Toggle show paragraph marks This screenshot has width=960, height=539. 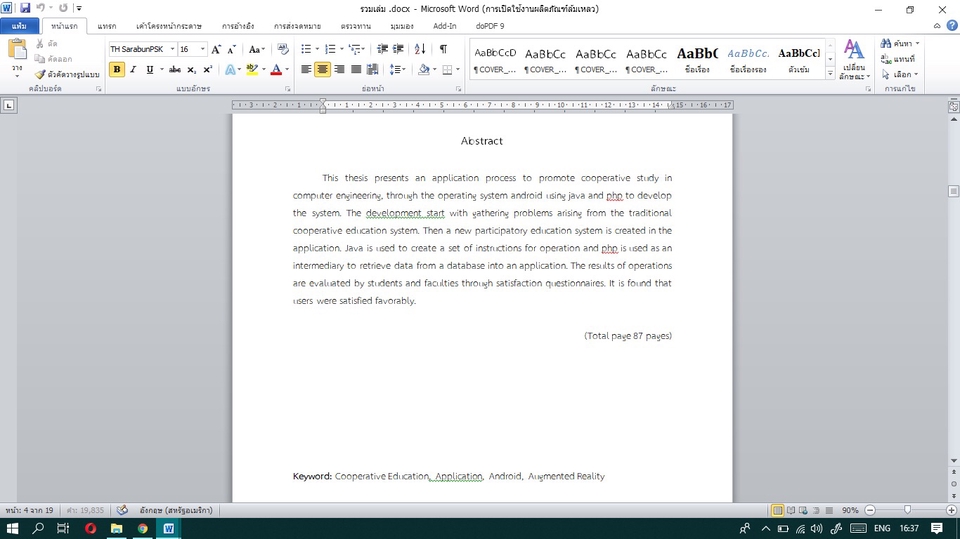(443, 49)
